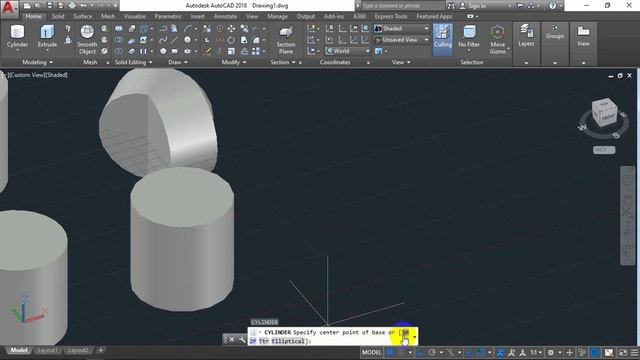Switch to the Solid ribbon tab
Viewport: 640px width, 360px height.
tap(58, 16)
